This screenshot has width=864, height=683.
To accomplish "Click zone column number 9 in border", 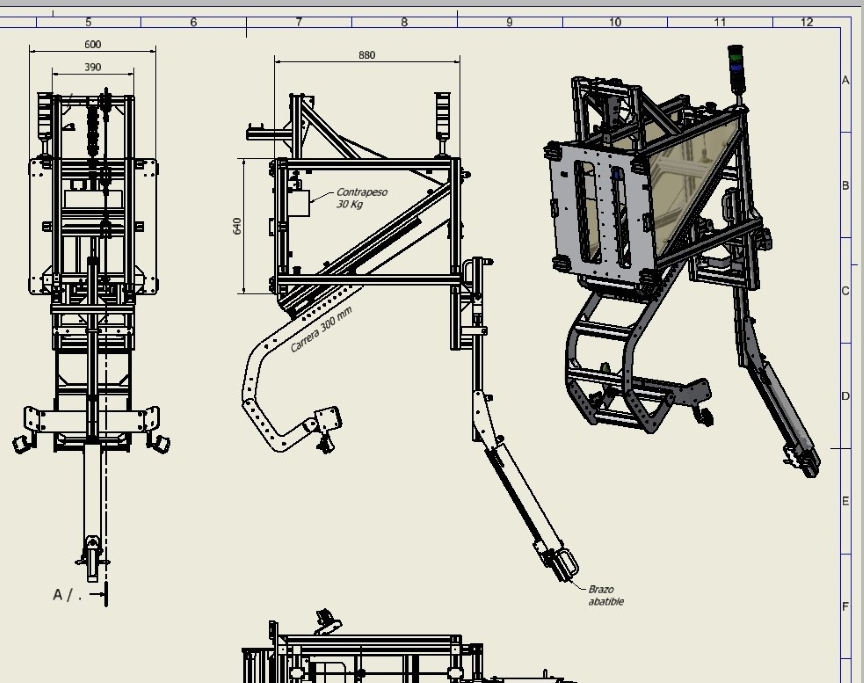I will pyautogui.click(x=509, y=22).
